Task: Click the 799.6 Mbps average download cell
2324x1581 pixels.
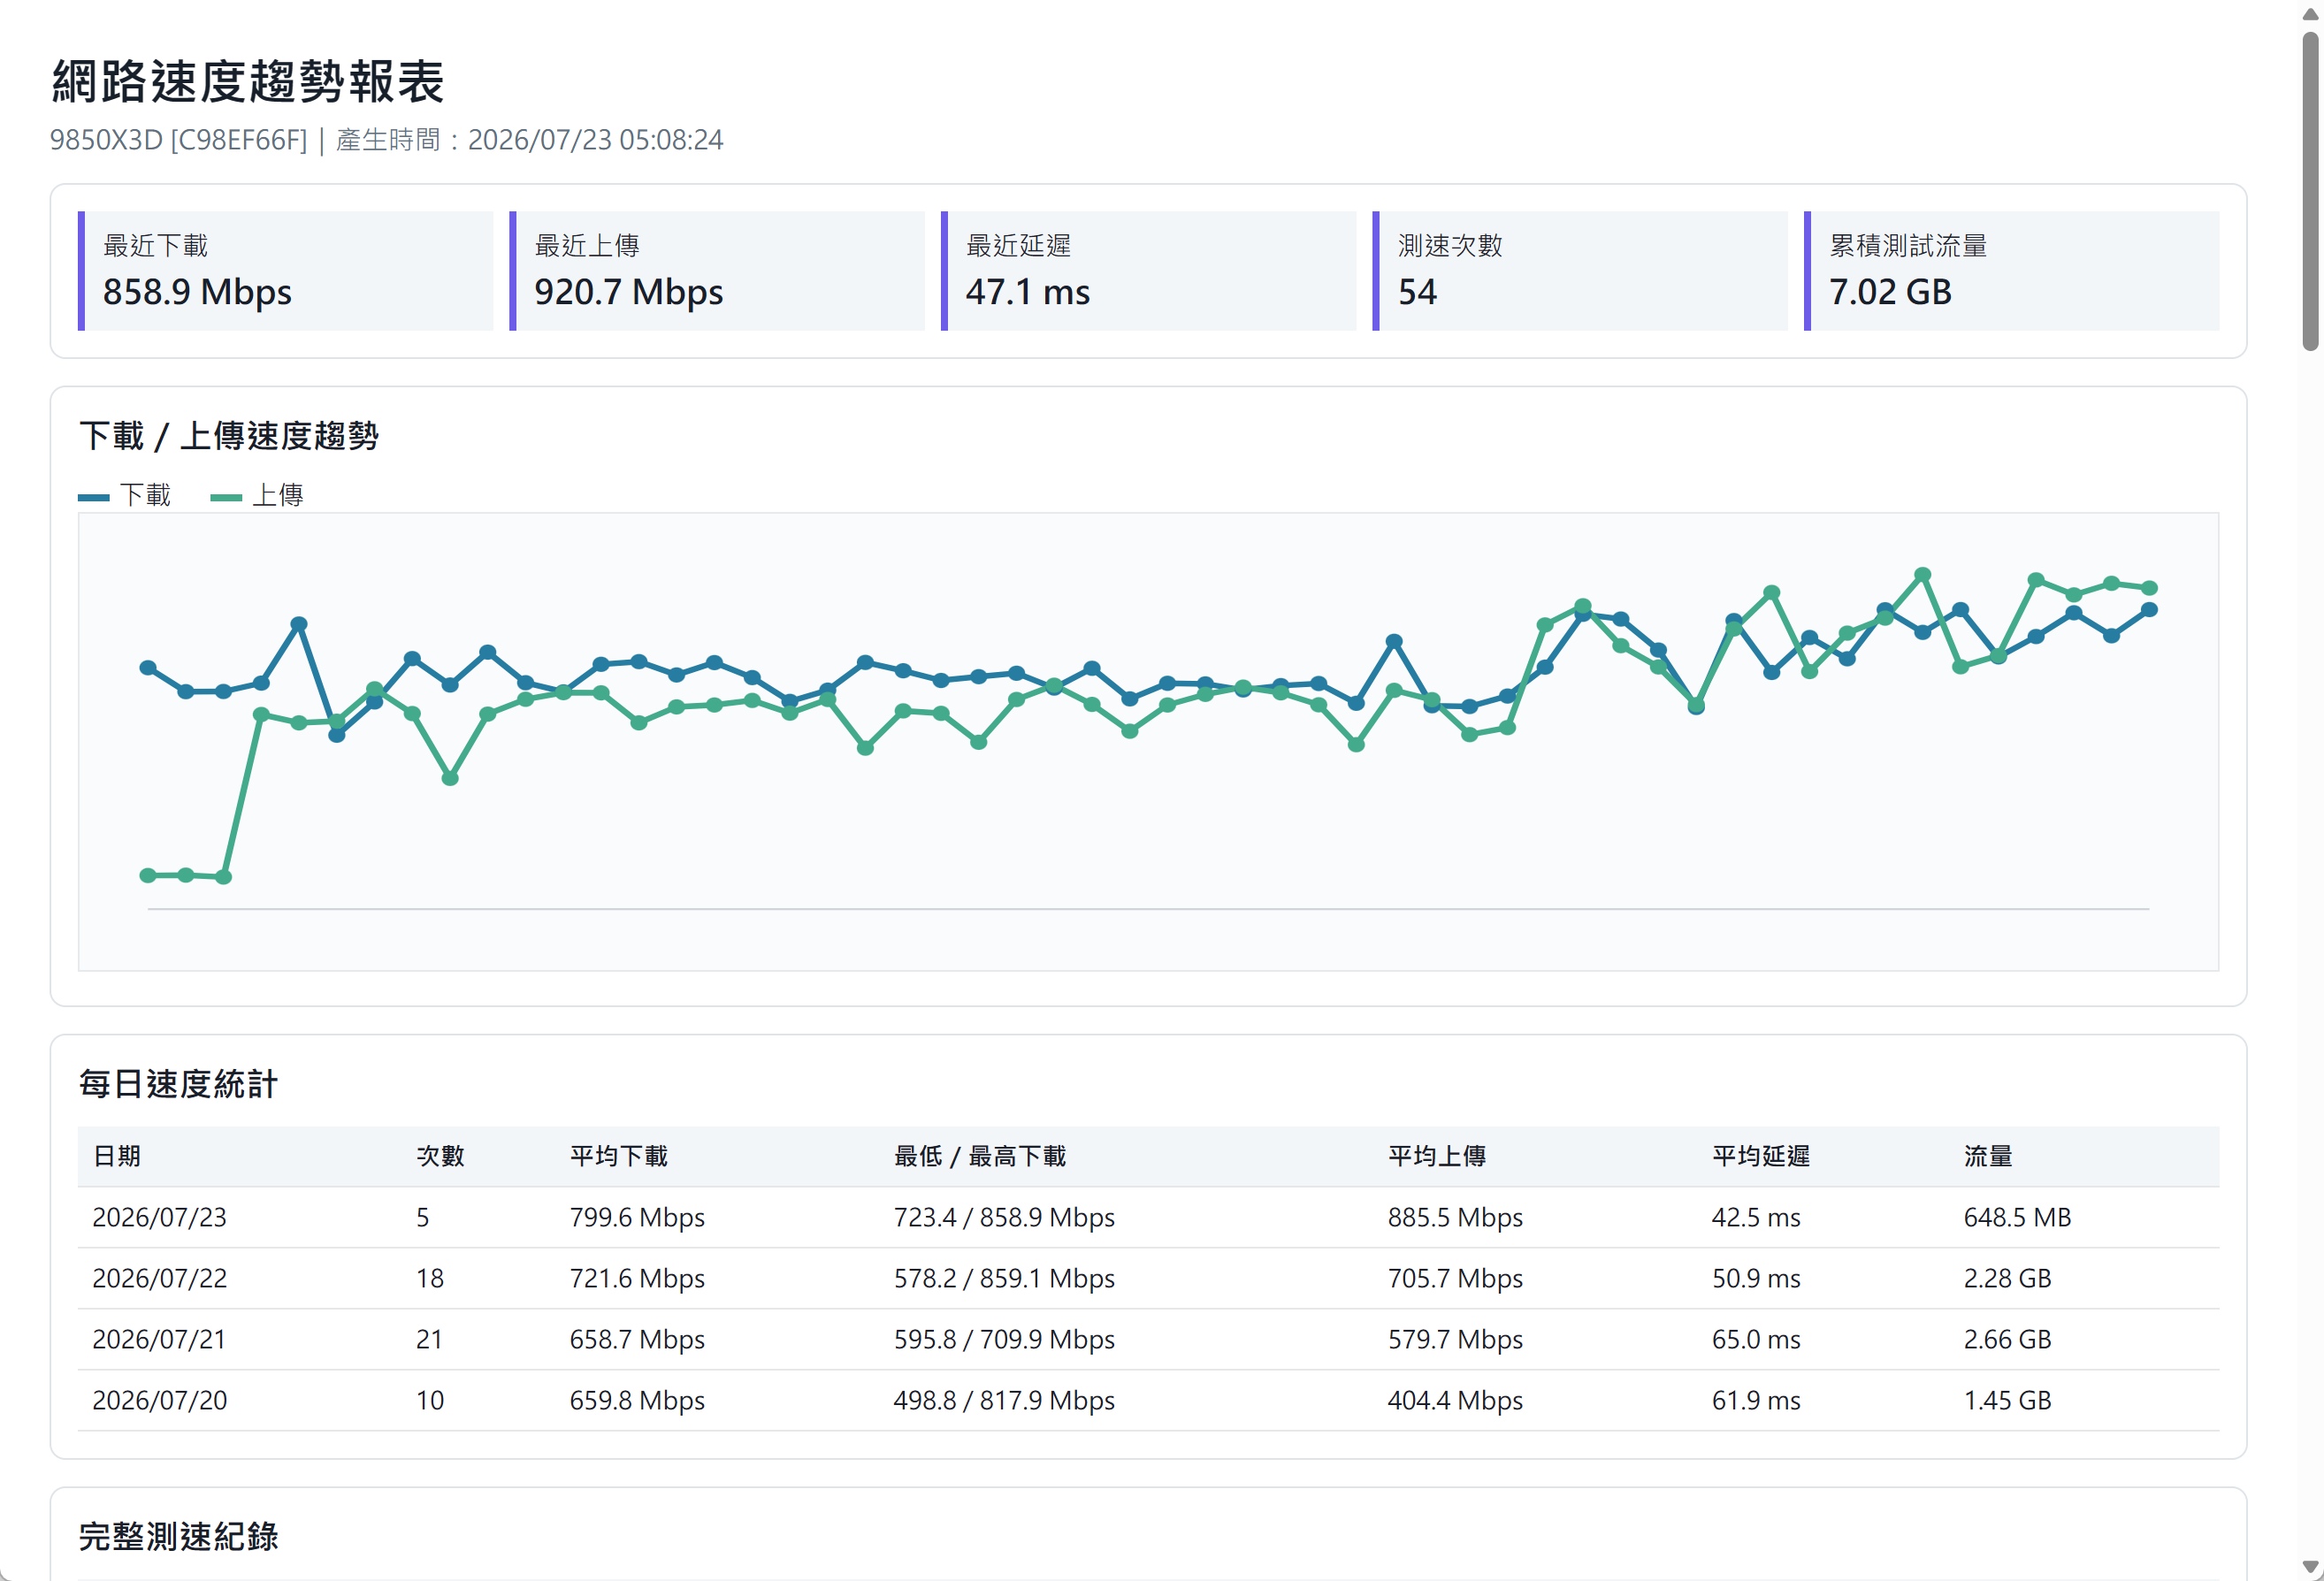Action: point(637,1217)
